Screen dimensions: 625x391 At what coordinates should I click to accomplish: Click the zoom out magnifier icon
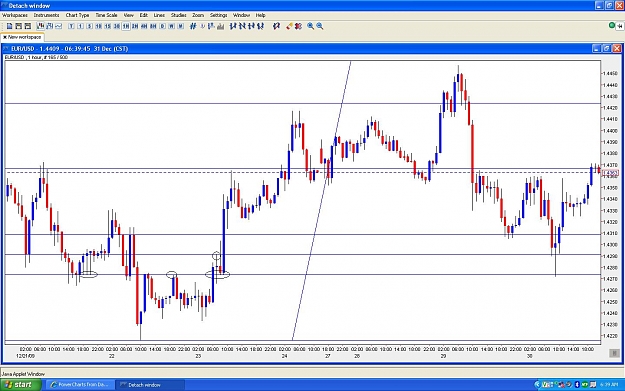(320, 26)
